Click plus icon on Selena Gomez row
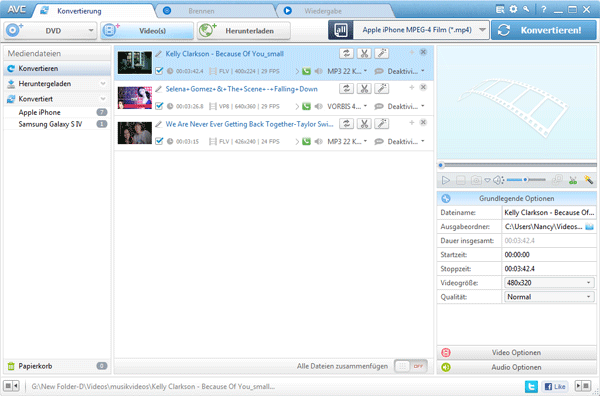The width and height of the screenshot is (600, 396). click(411, 87)
